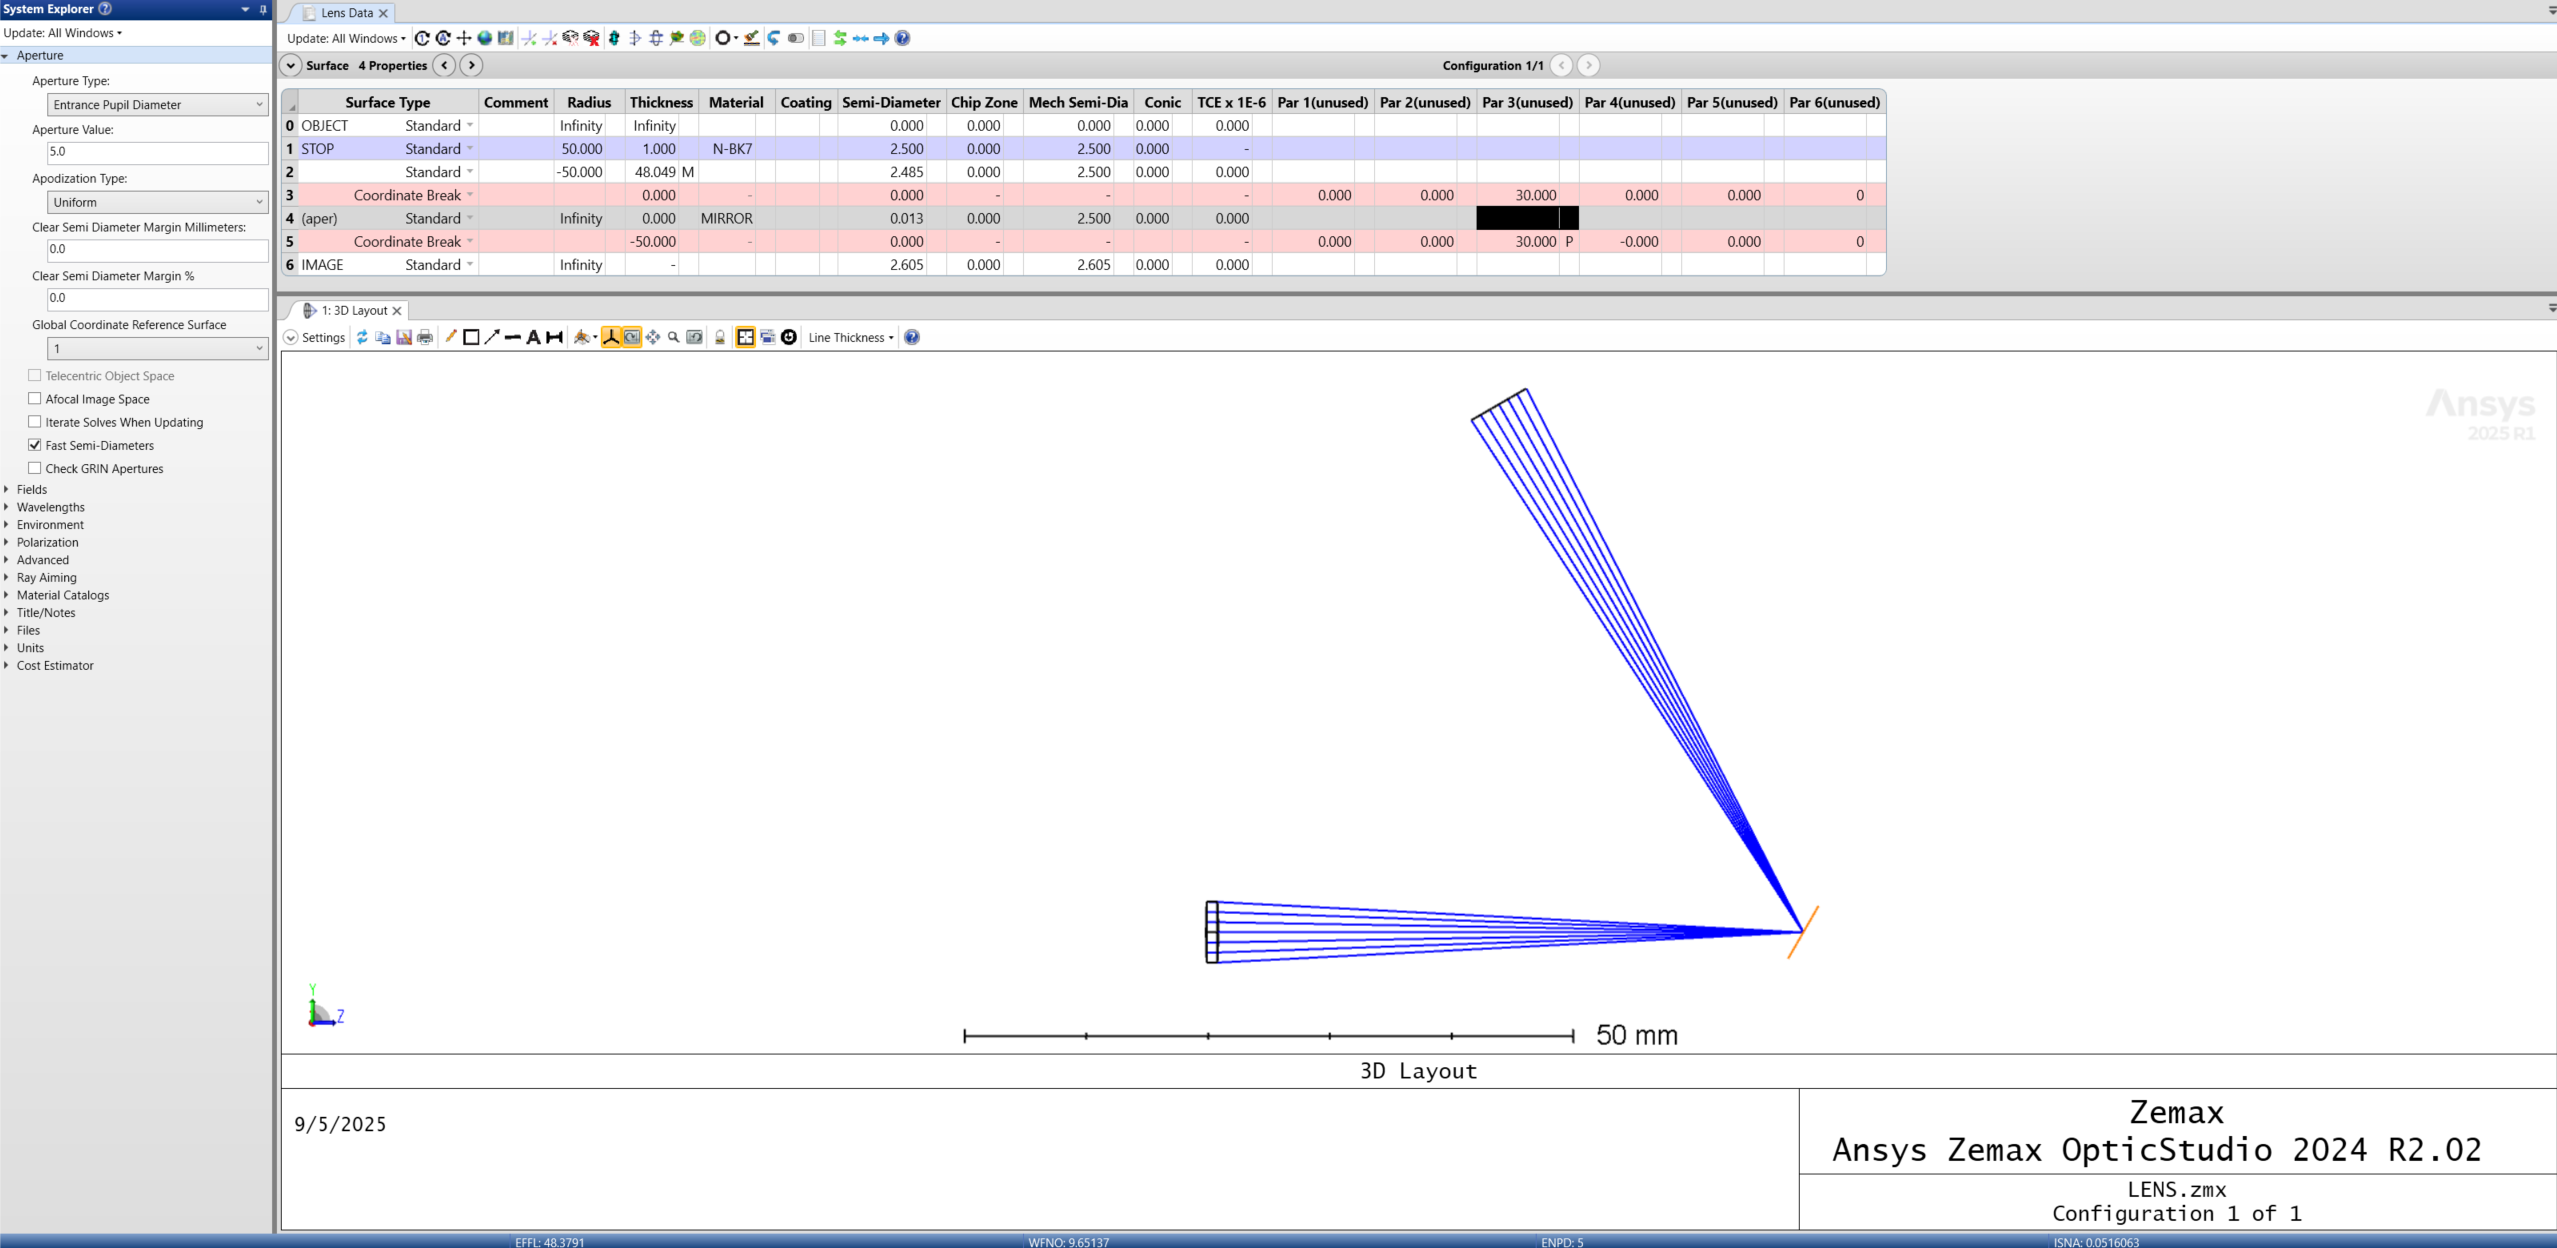Click the Aperture Value input field
2557x1248 pixels.
click(157, 152)
